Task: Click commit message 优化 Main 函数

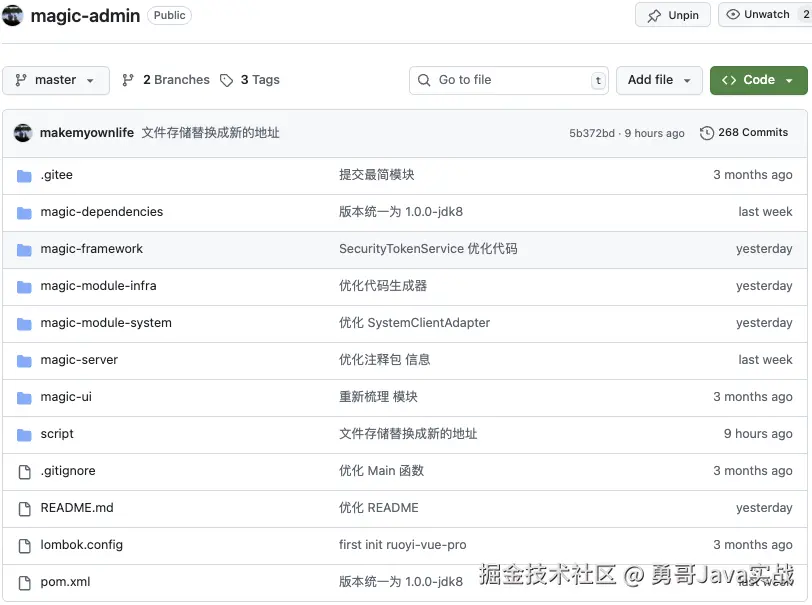Action: 381,471
